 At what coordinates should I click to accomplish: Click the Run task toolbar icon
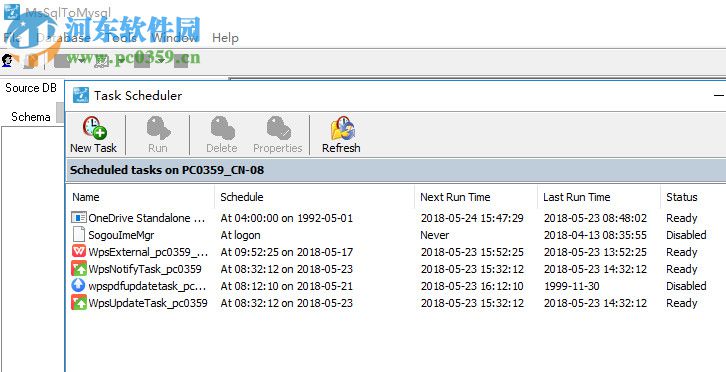tap(158, 134)
